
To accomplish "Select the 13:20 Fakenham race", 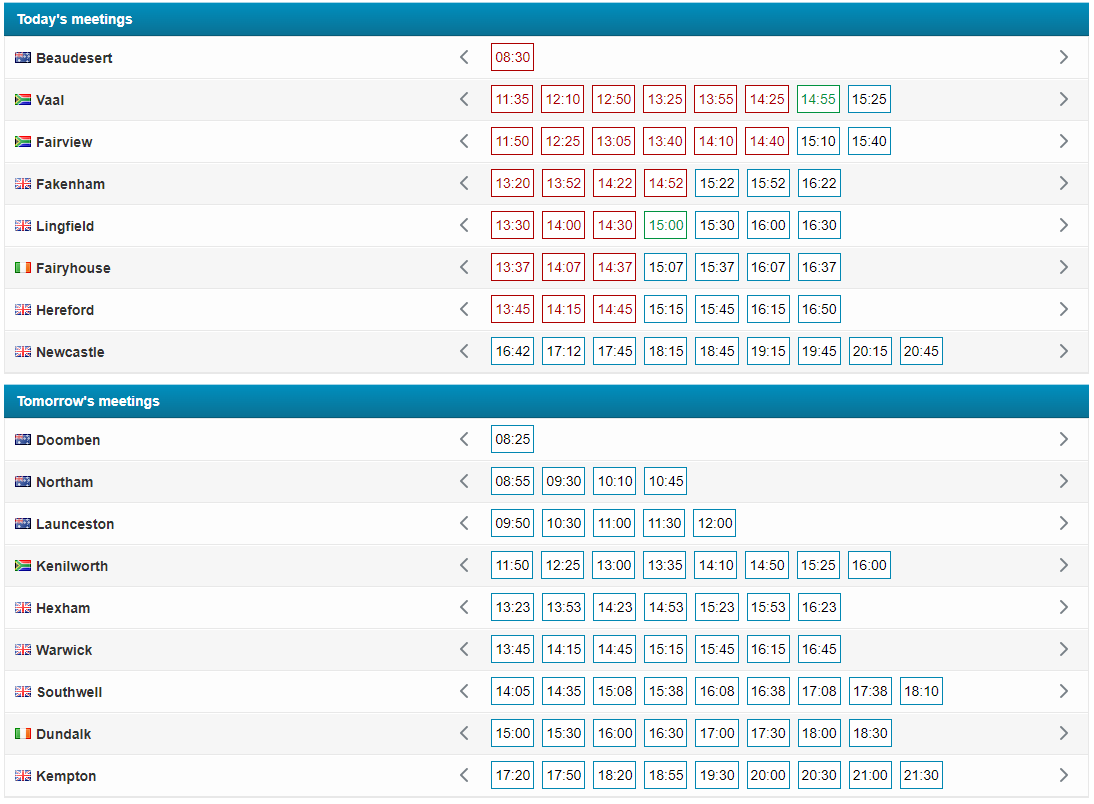I will tap(512, 183).
